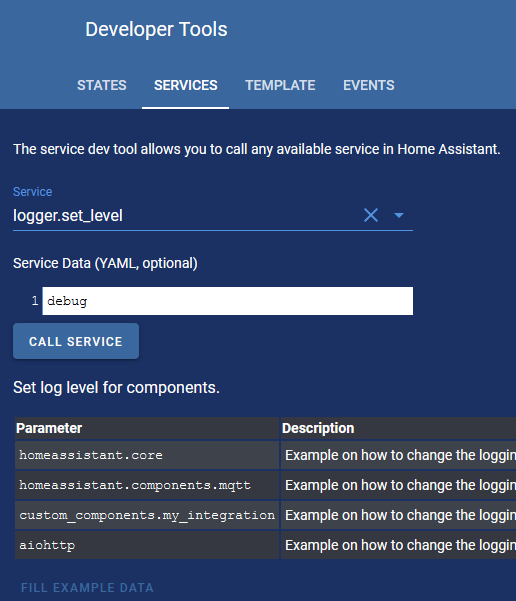
Task: Select the homeassistant.core parameter cell
Action: point(147,455)
